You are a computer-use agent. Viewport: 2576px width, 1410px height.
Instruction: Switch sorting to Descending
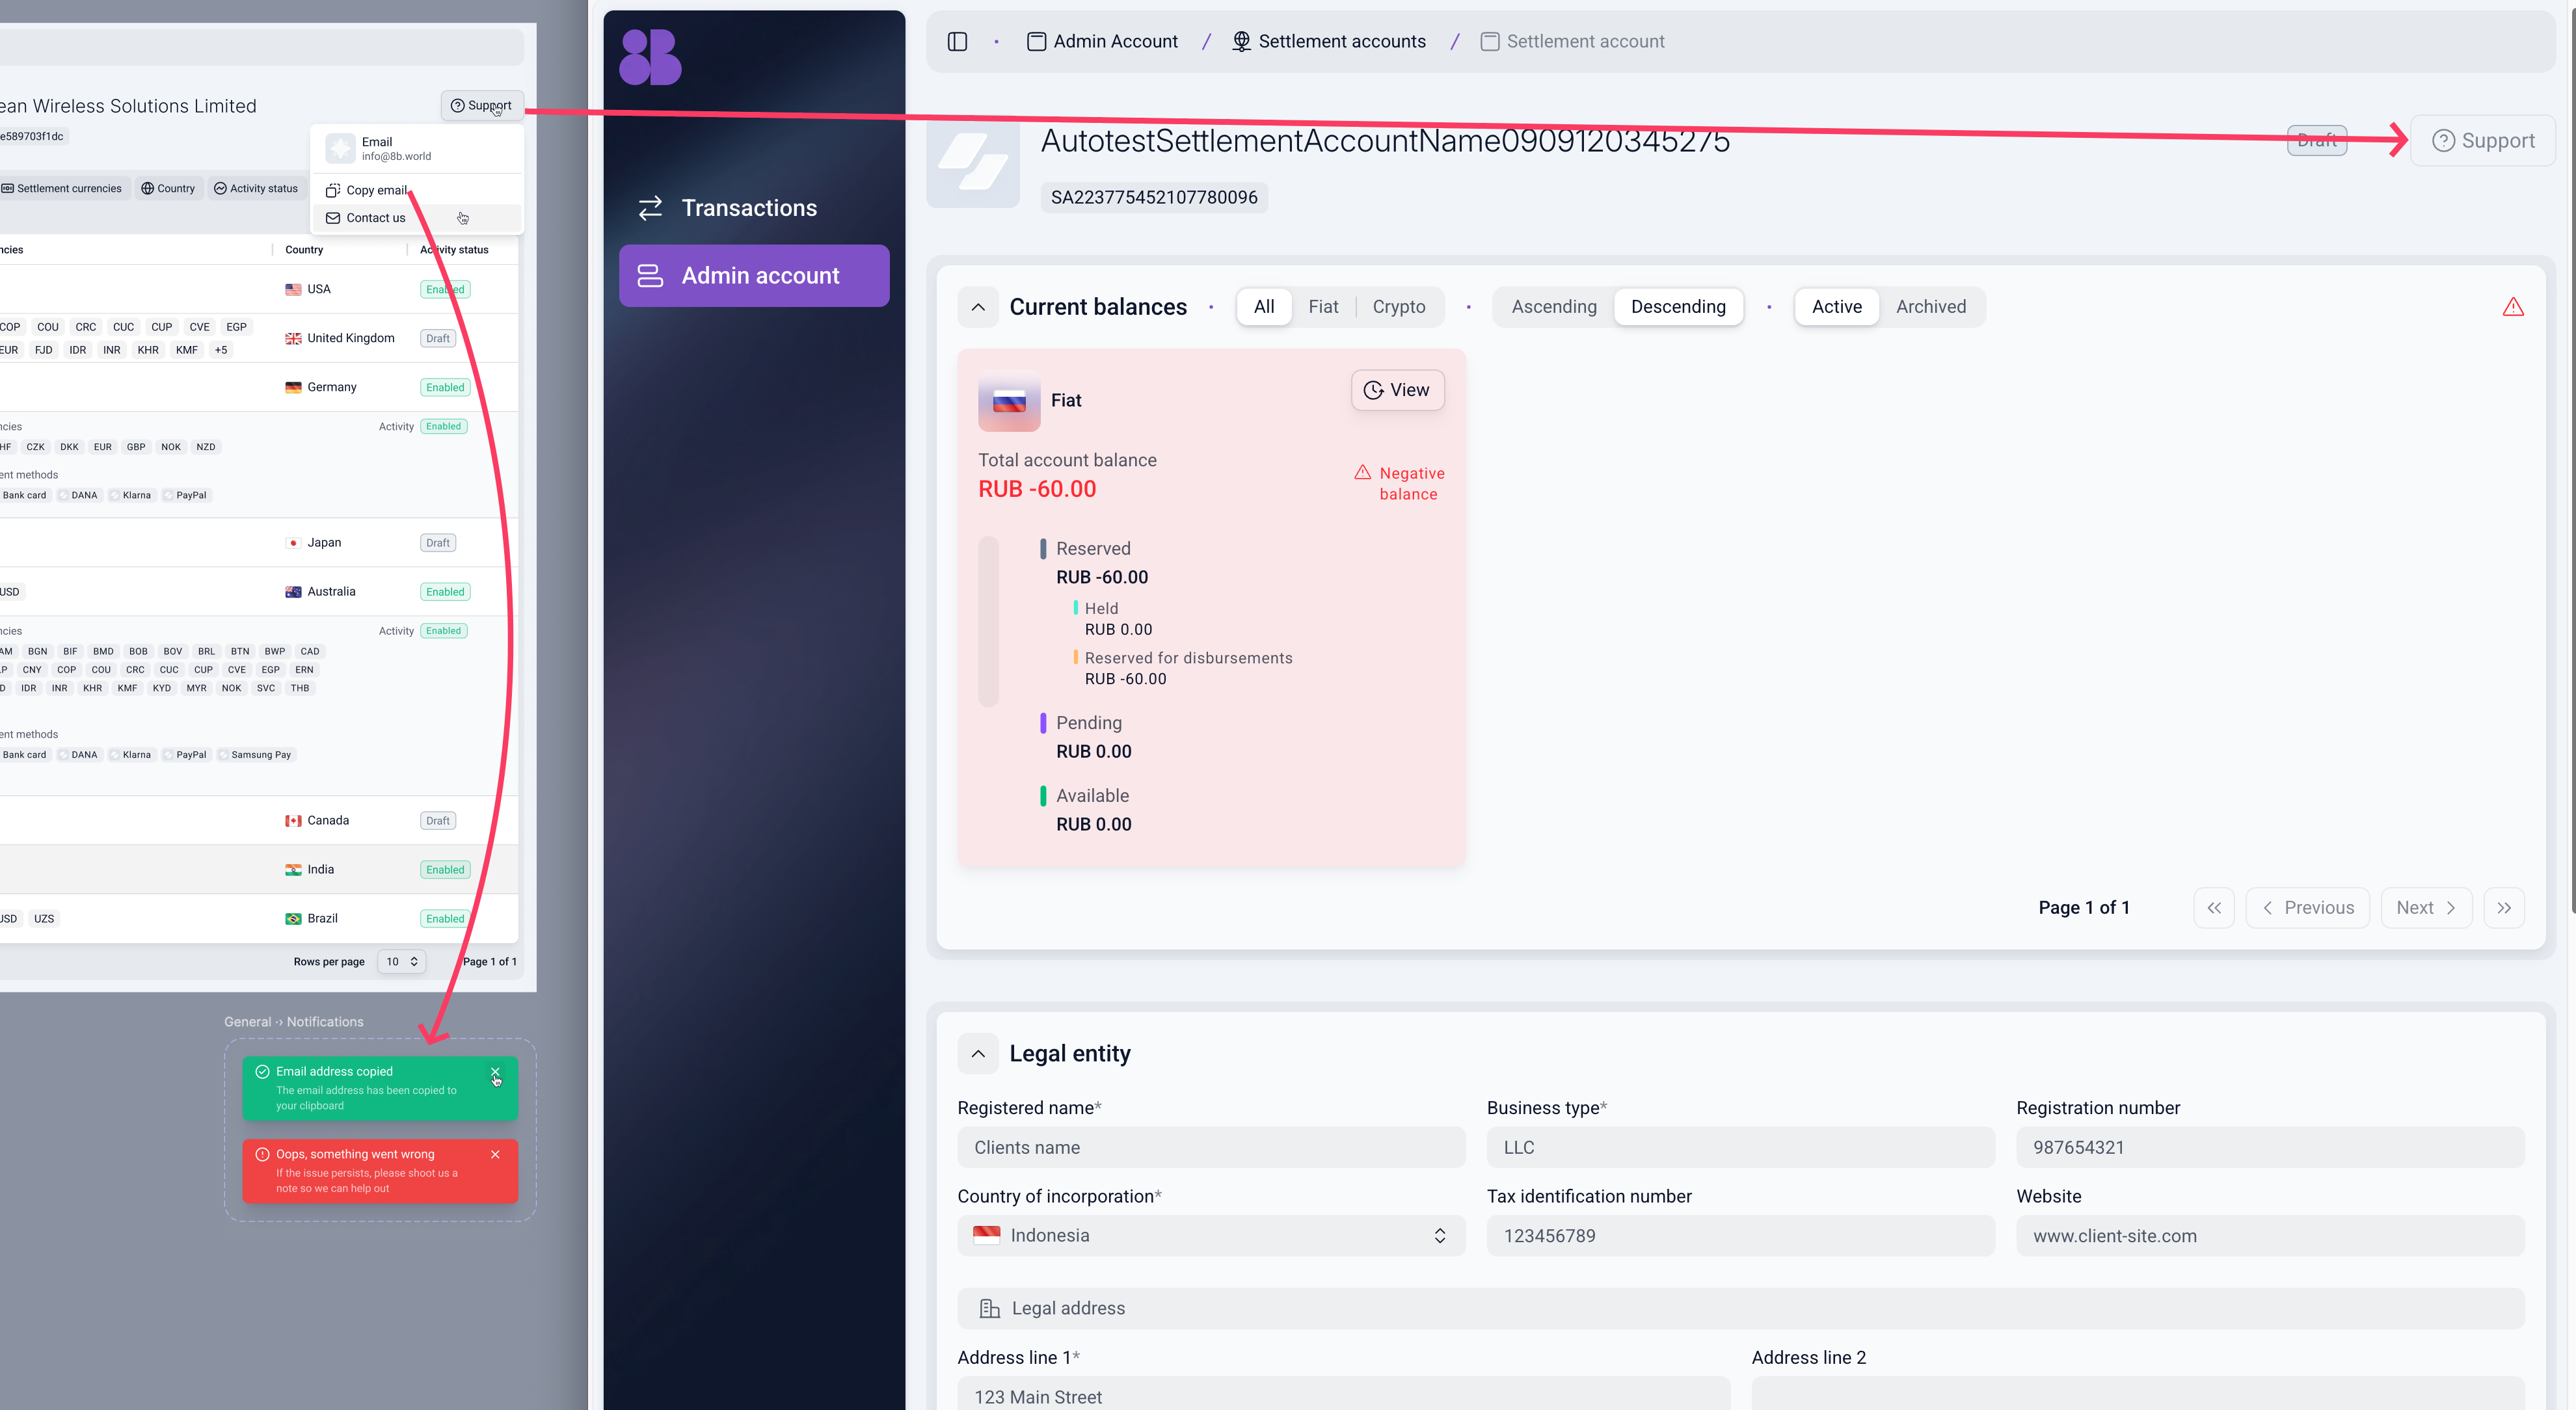(x=1678, y=307)
